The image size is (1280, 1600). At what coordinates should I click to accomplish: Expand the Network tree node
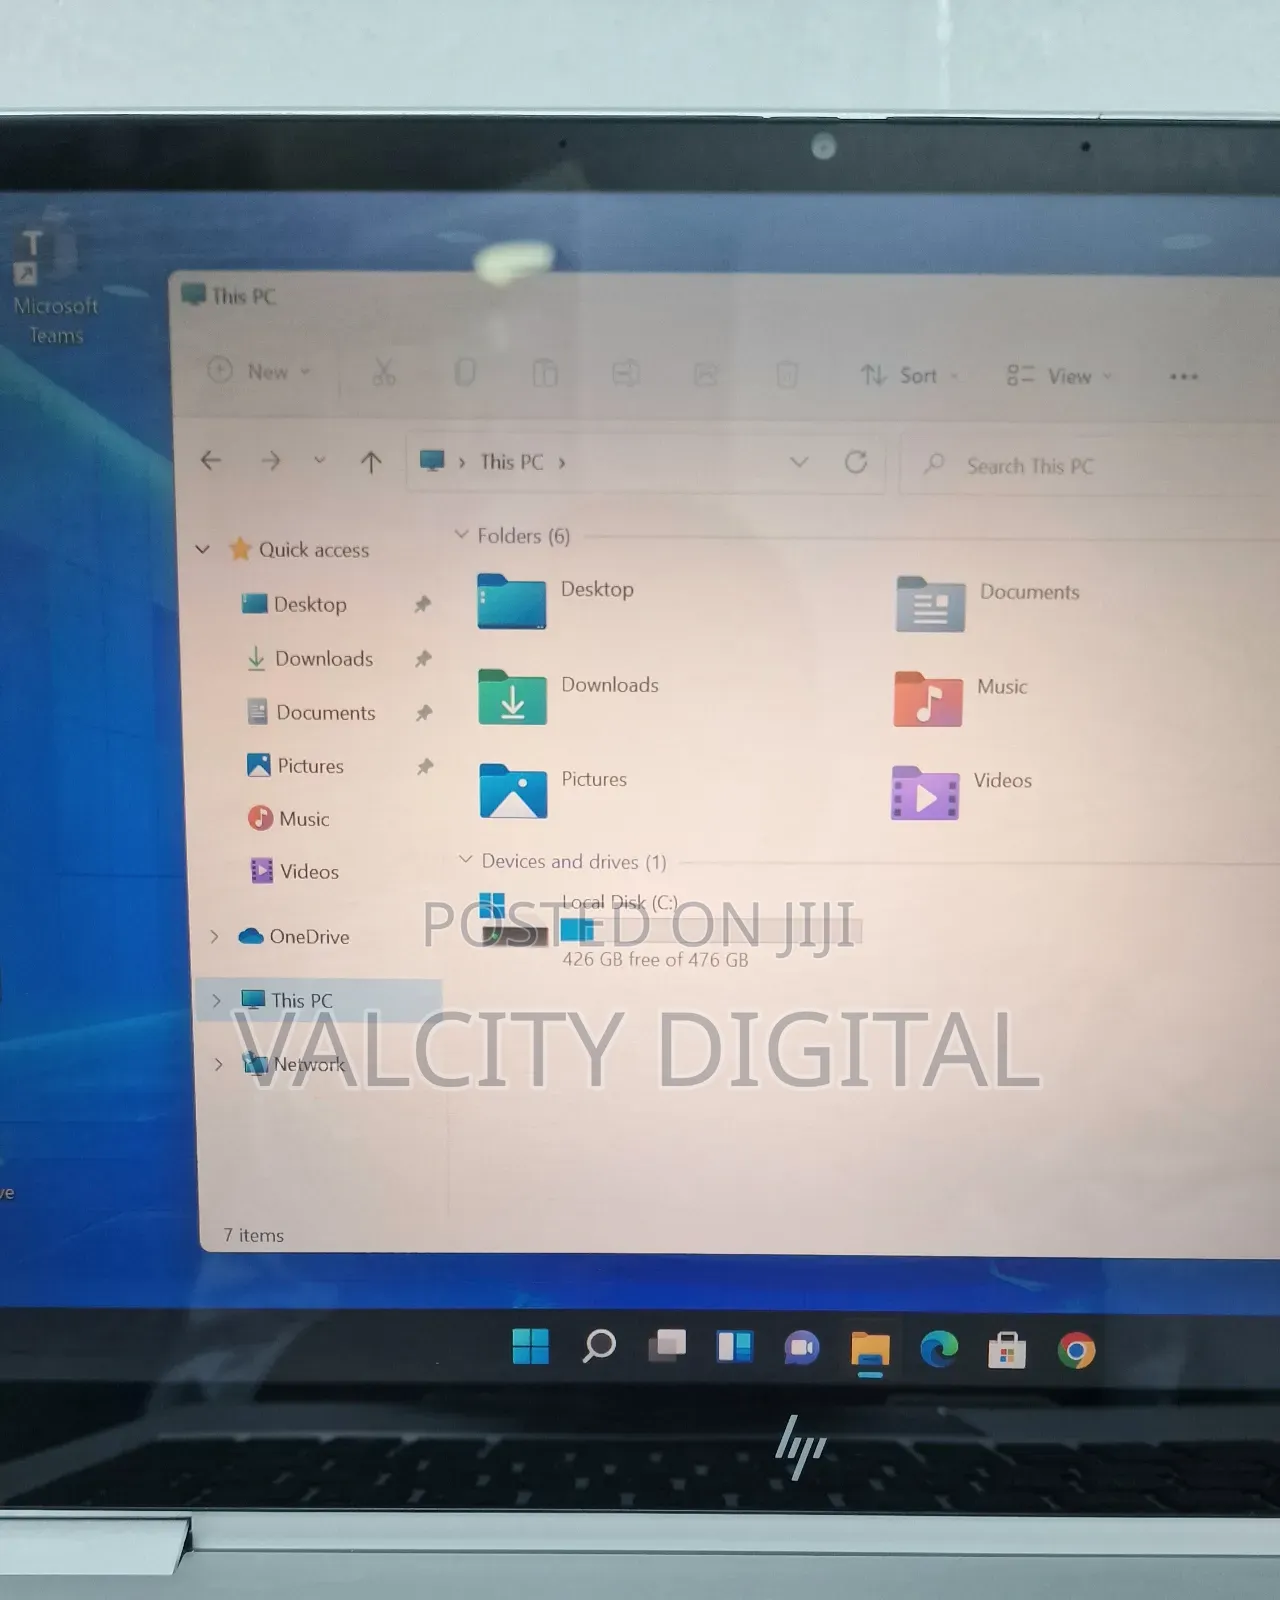pos(218,1064)
